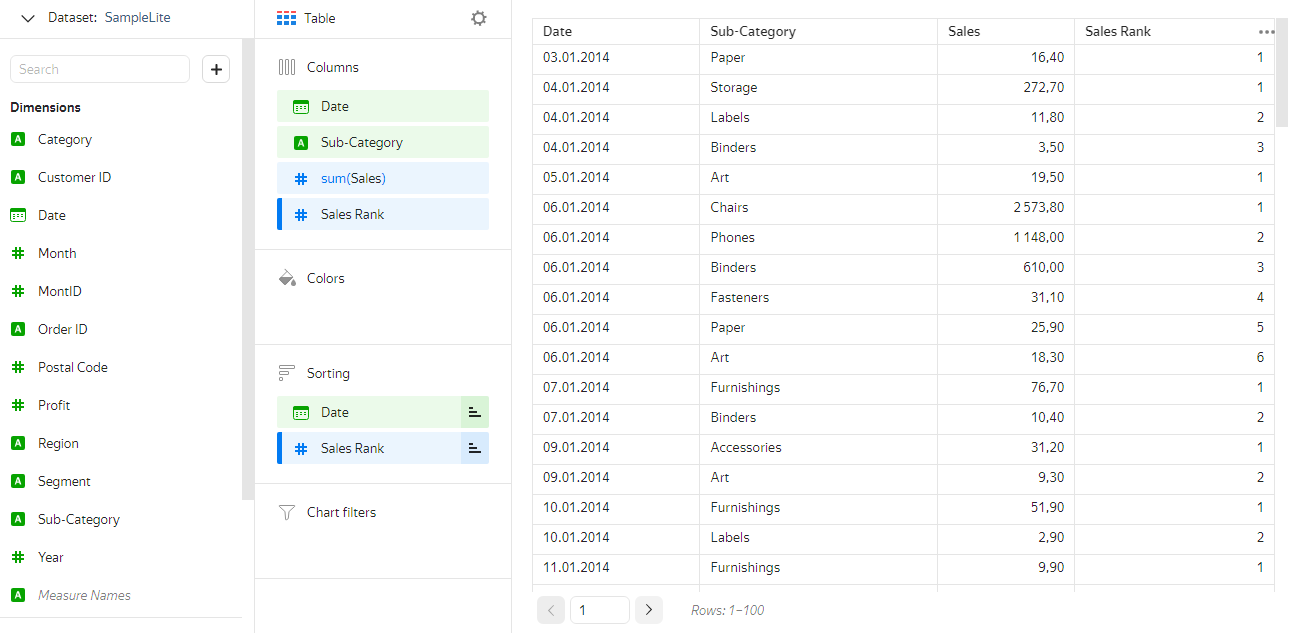Click the Sub-Category column header
1297x633 pixels.
pyautogui.click(x=753, y=31)
